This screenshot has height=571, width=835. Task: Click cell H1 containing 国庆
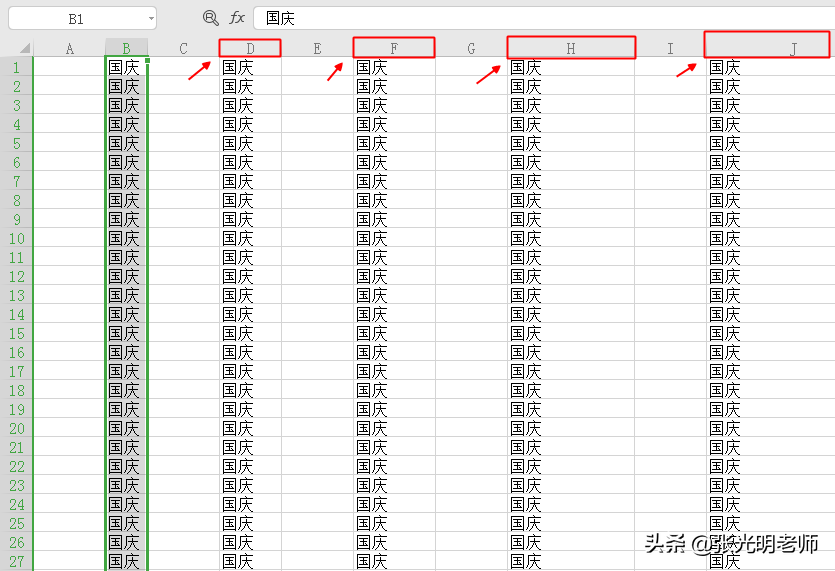click(x=571, y=67)
